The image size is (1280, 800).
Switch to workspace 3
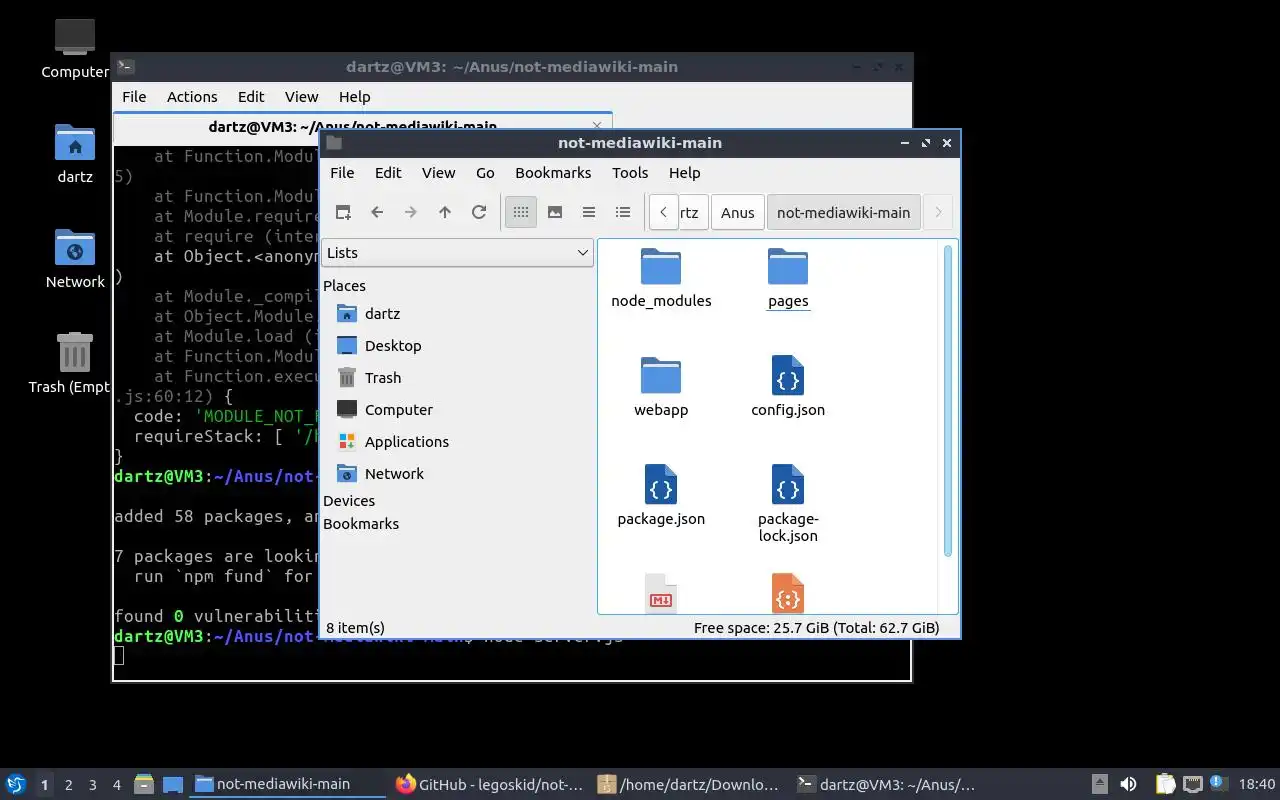pos(93,785)
